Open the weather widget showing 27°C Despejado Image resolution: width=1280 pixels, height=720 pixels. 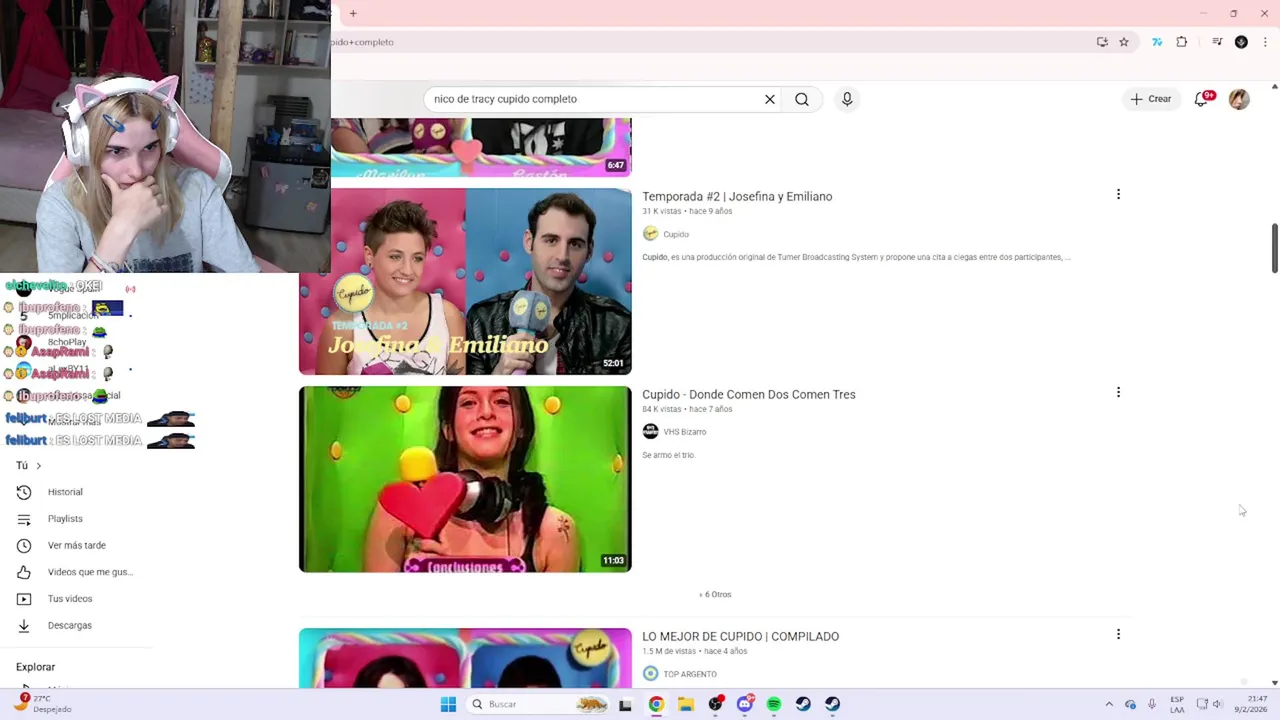point(42,704)
